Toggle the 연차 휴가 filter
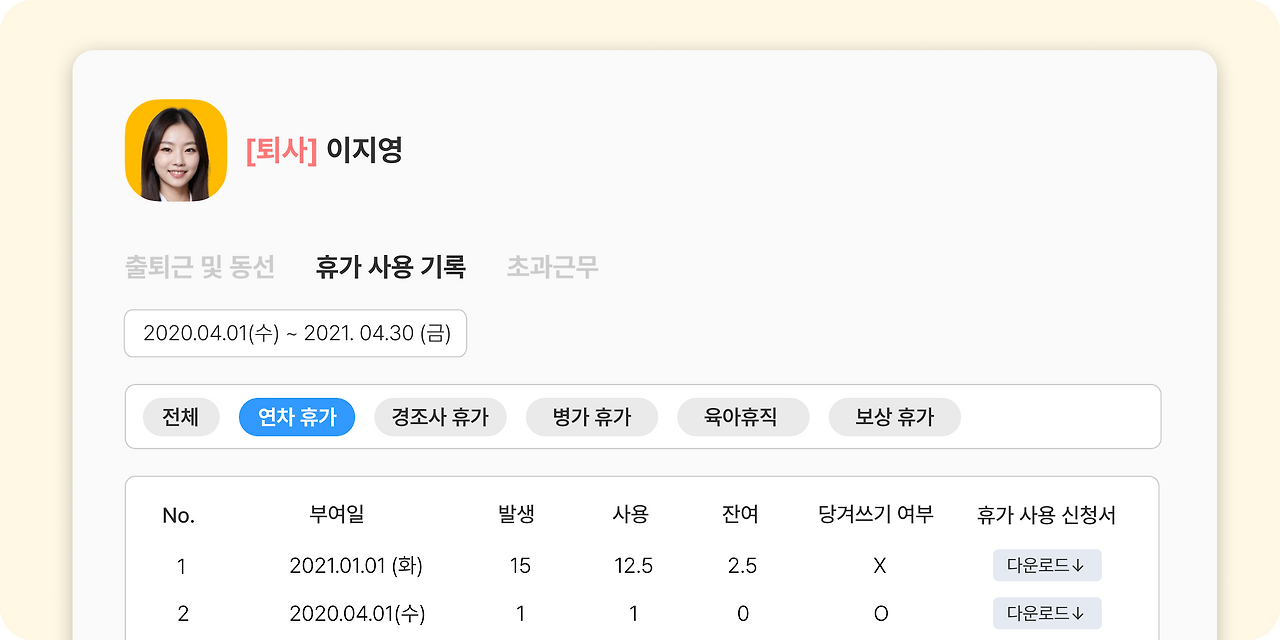This screenshot has height=640, width=1280. 296,417
